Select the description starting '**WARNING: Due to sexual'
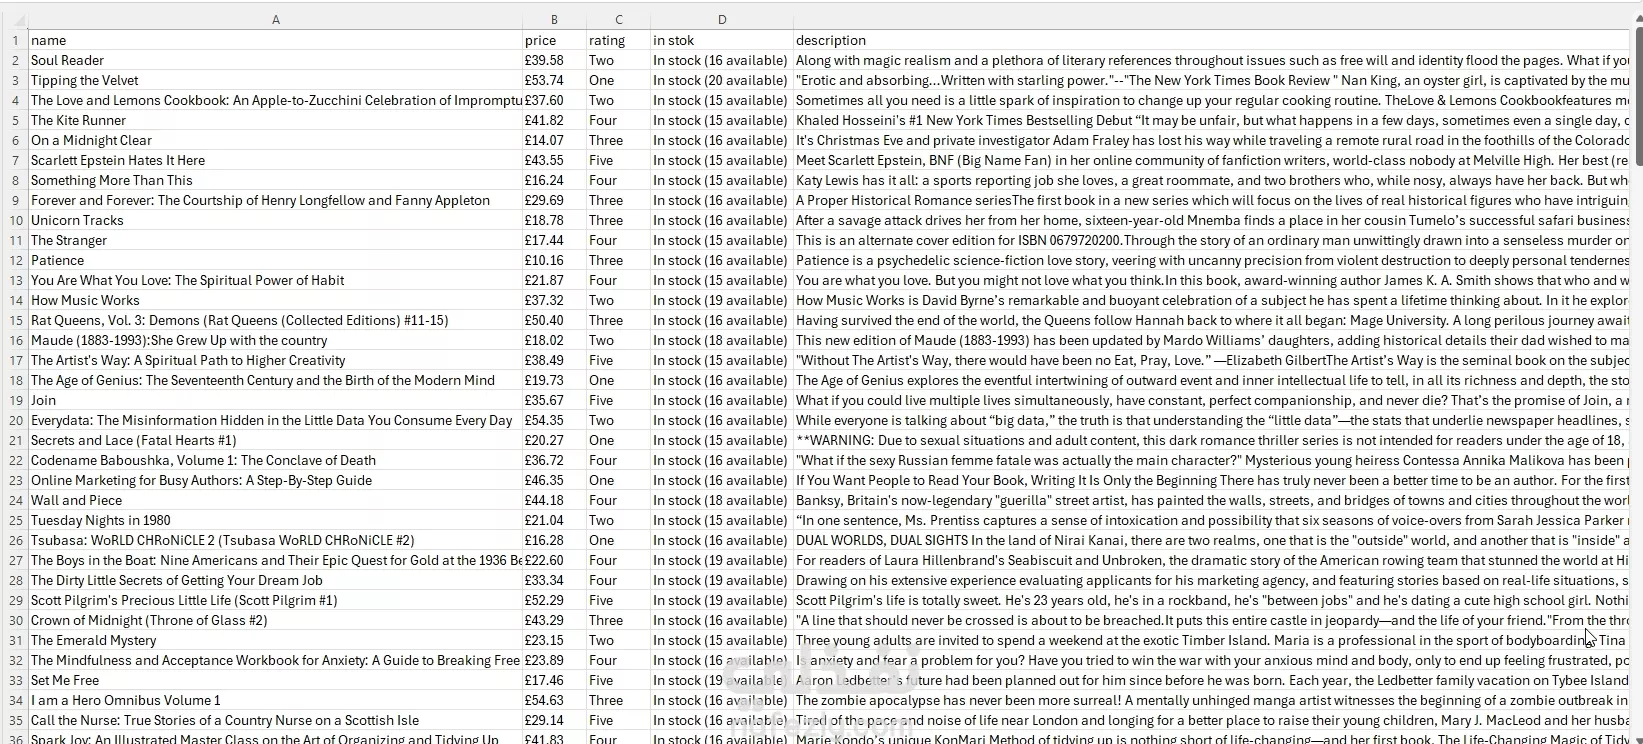Viewport: 1643px width, 744px height. 1211,440
